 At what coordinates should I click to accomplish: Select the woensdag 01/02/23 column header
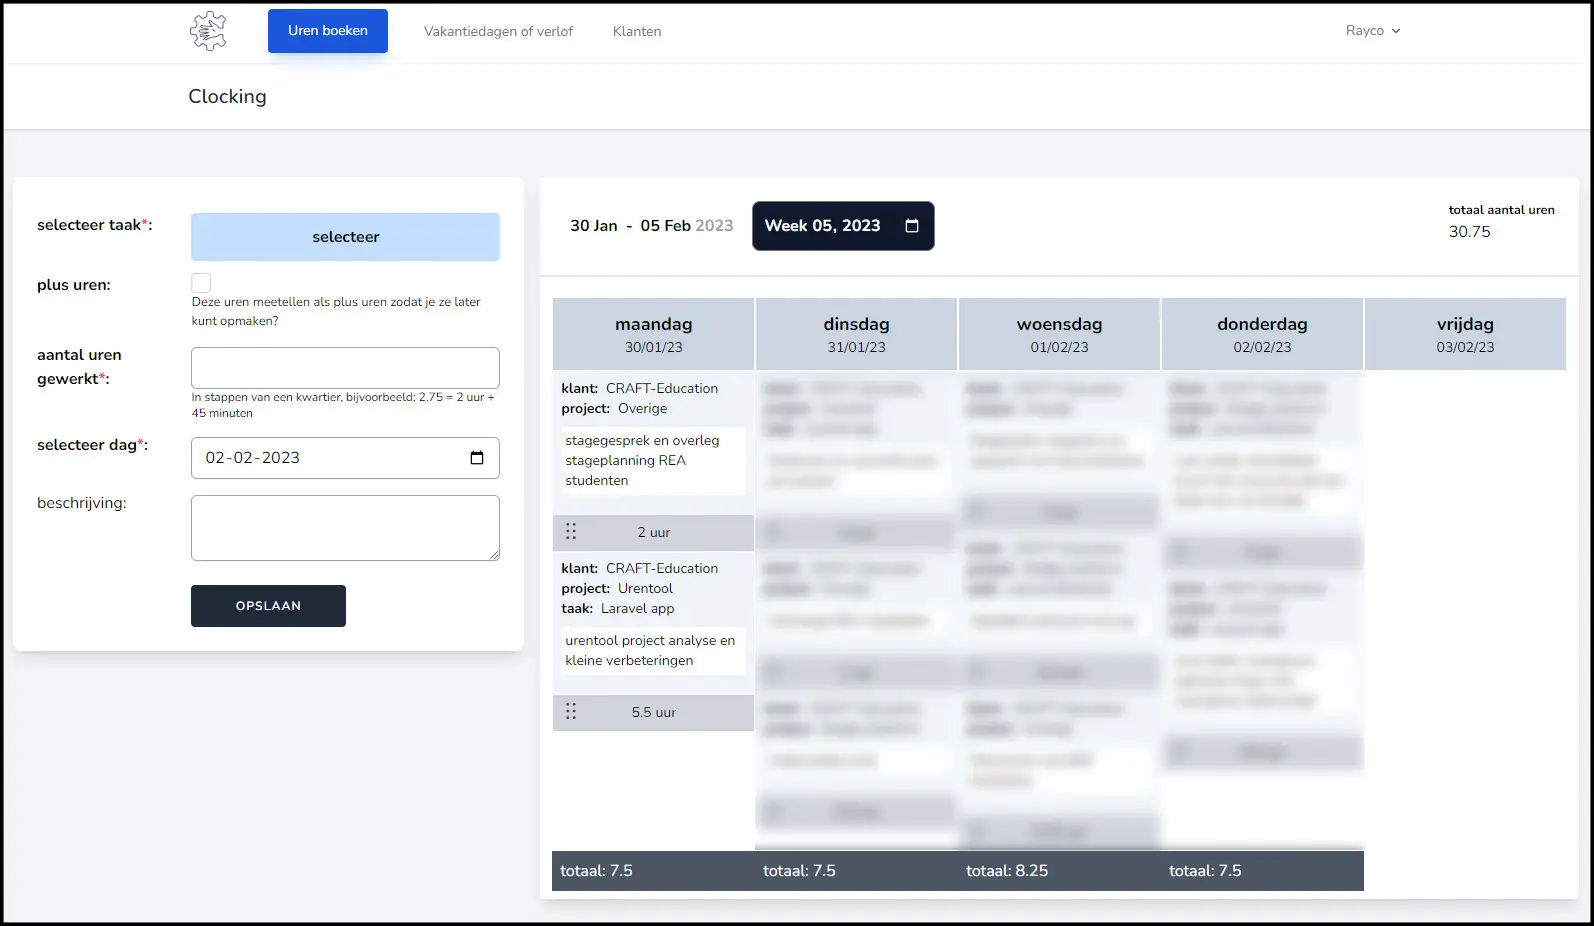pos(1059,334)
